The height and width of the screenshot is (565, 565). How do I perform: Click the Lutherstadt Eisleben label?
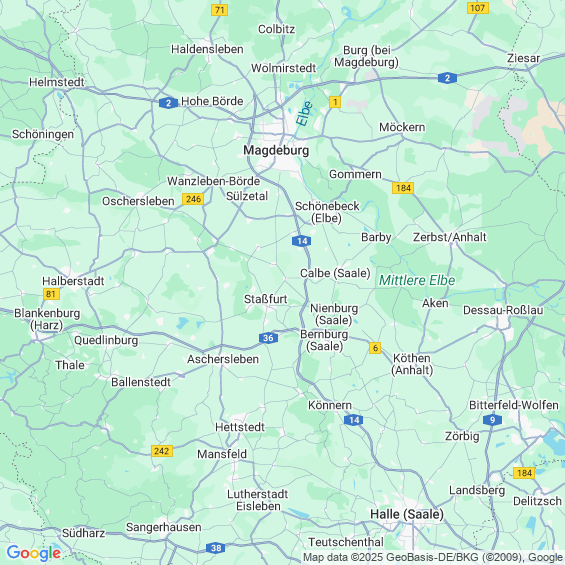point(258,500)
